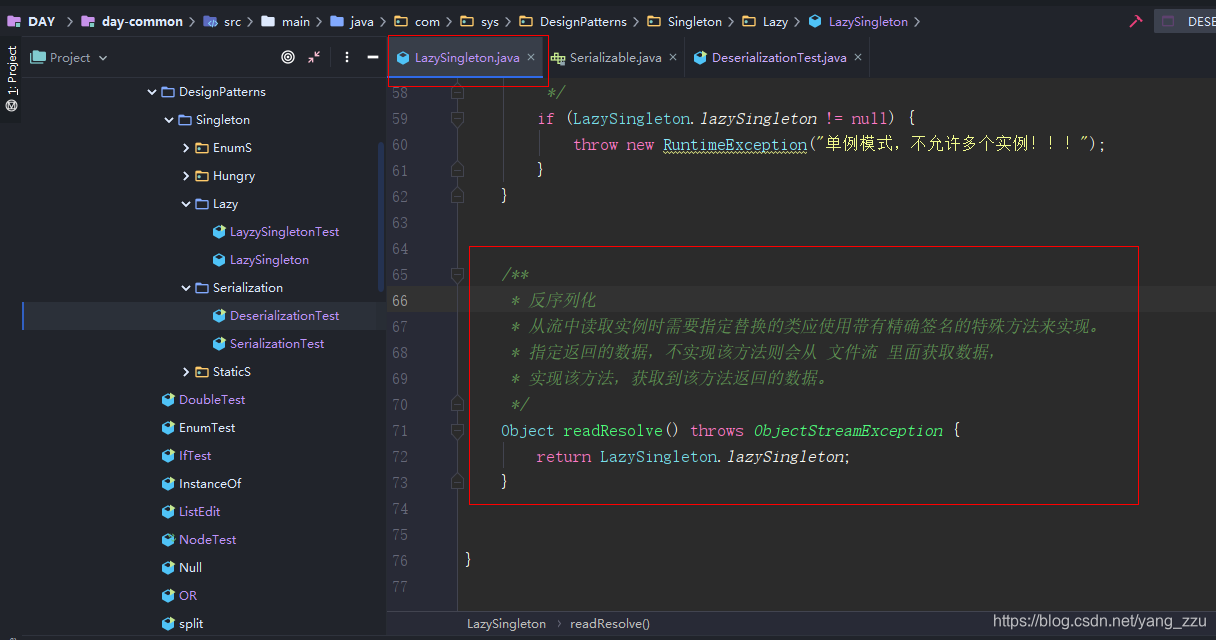Hide the Project tool window
Image resolution: width=1216 pixels, height=640 pixels.
(x=371, y=57)
